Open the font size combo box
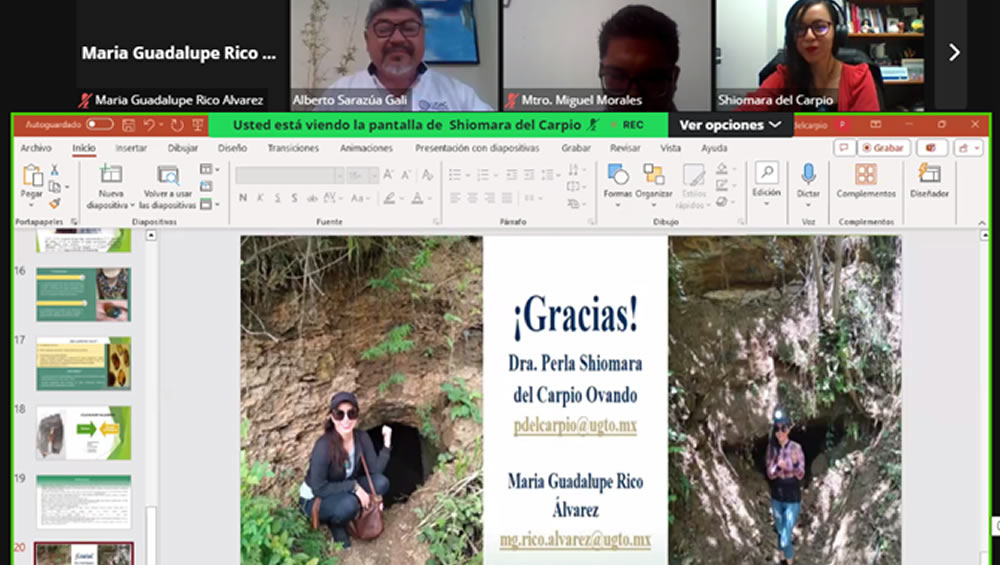The height and width of the screenshot is (565, 1000). tap(363, 175)
